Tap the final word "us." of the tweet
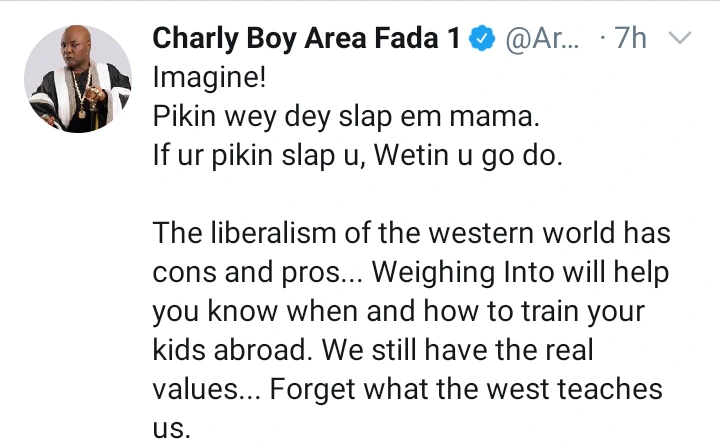This screenshot has width=720, height=442. tap(170, 428)
